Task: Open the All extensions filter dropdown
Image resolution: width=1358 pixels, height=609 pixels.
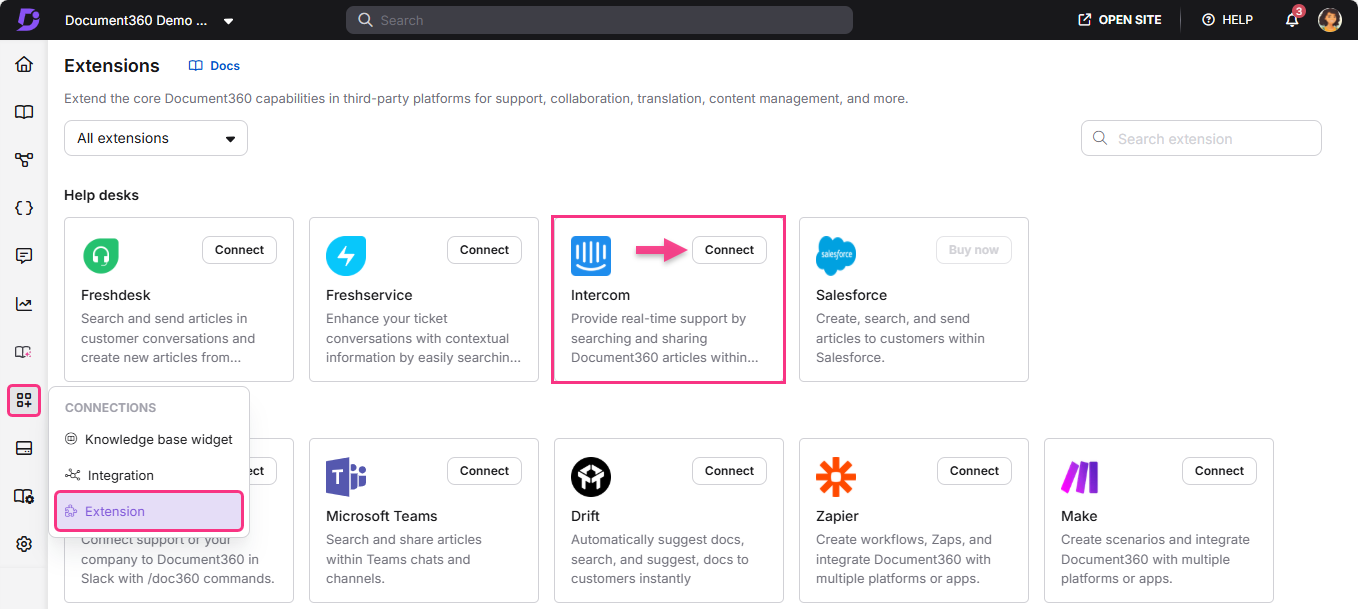Action: [156, 138]
